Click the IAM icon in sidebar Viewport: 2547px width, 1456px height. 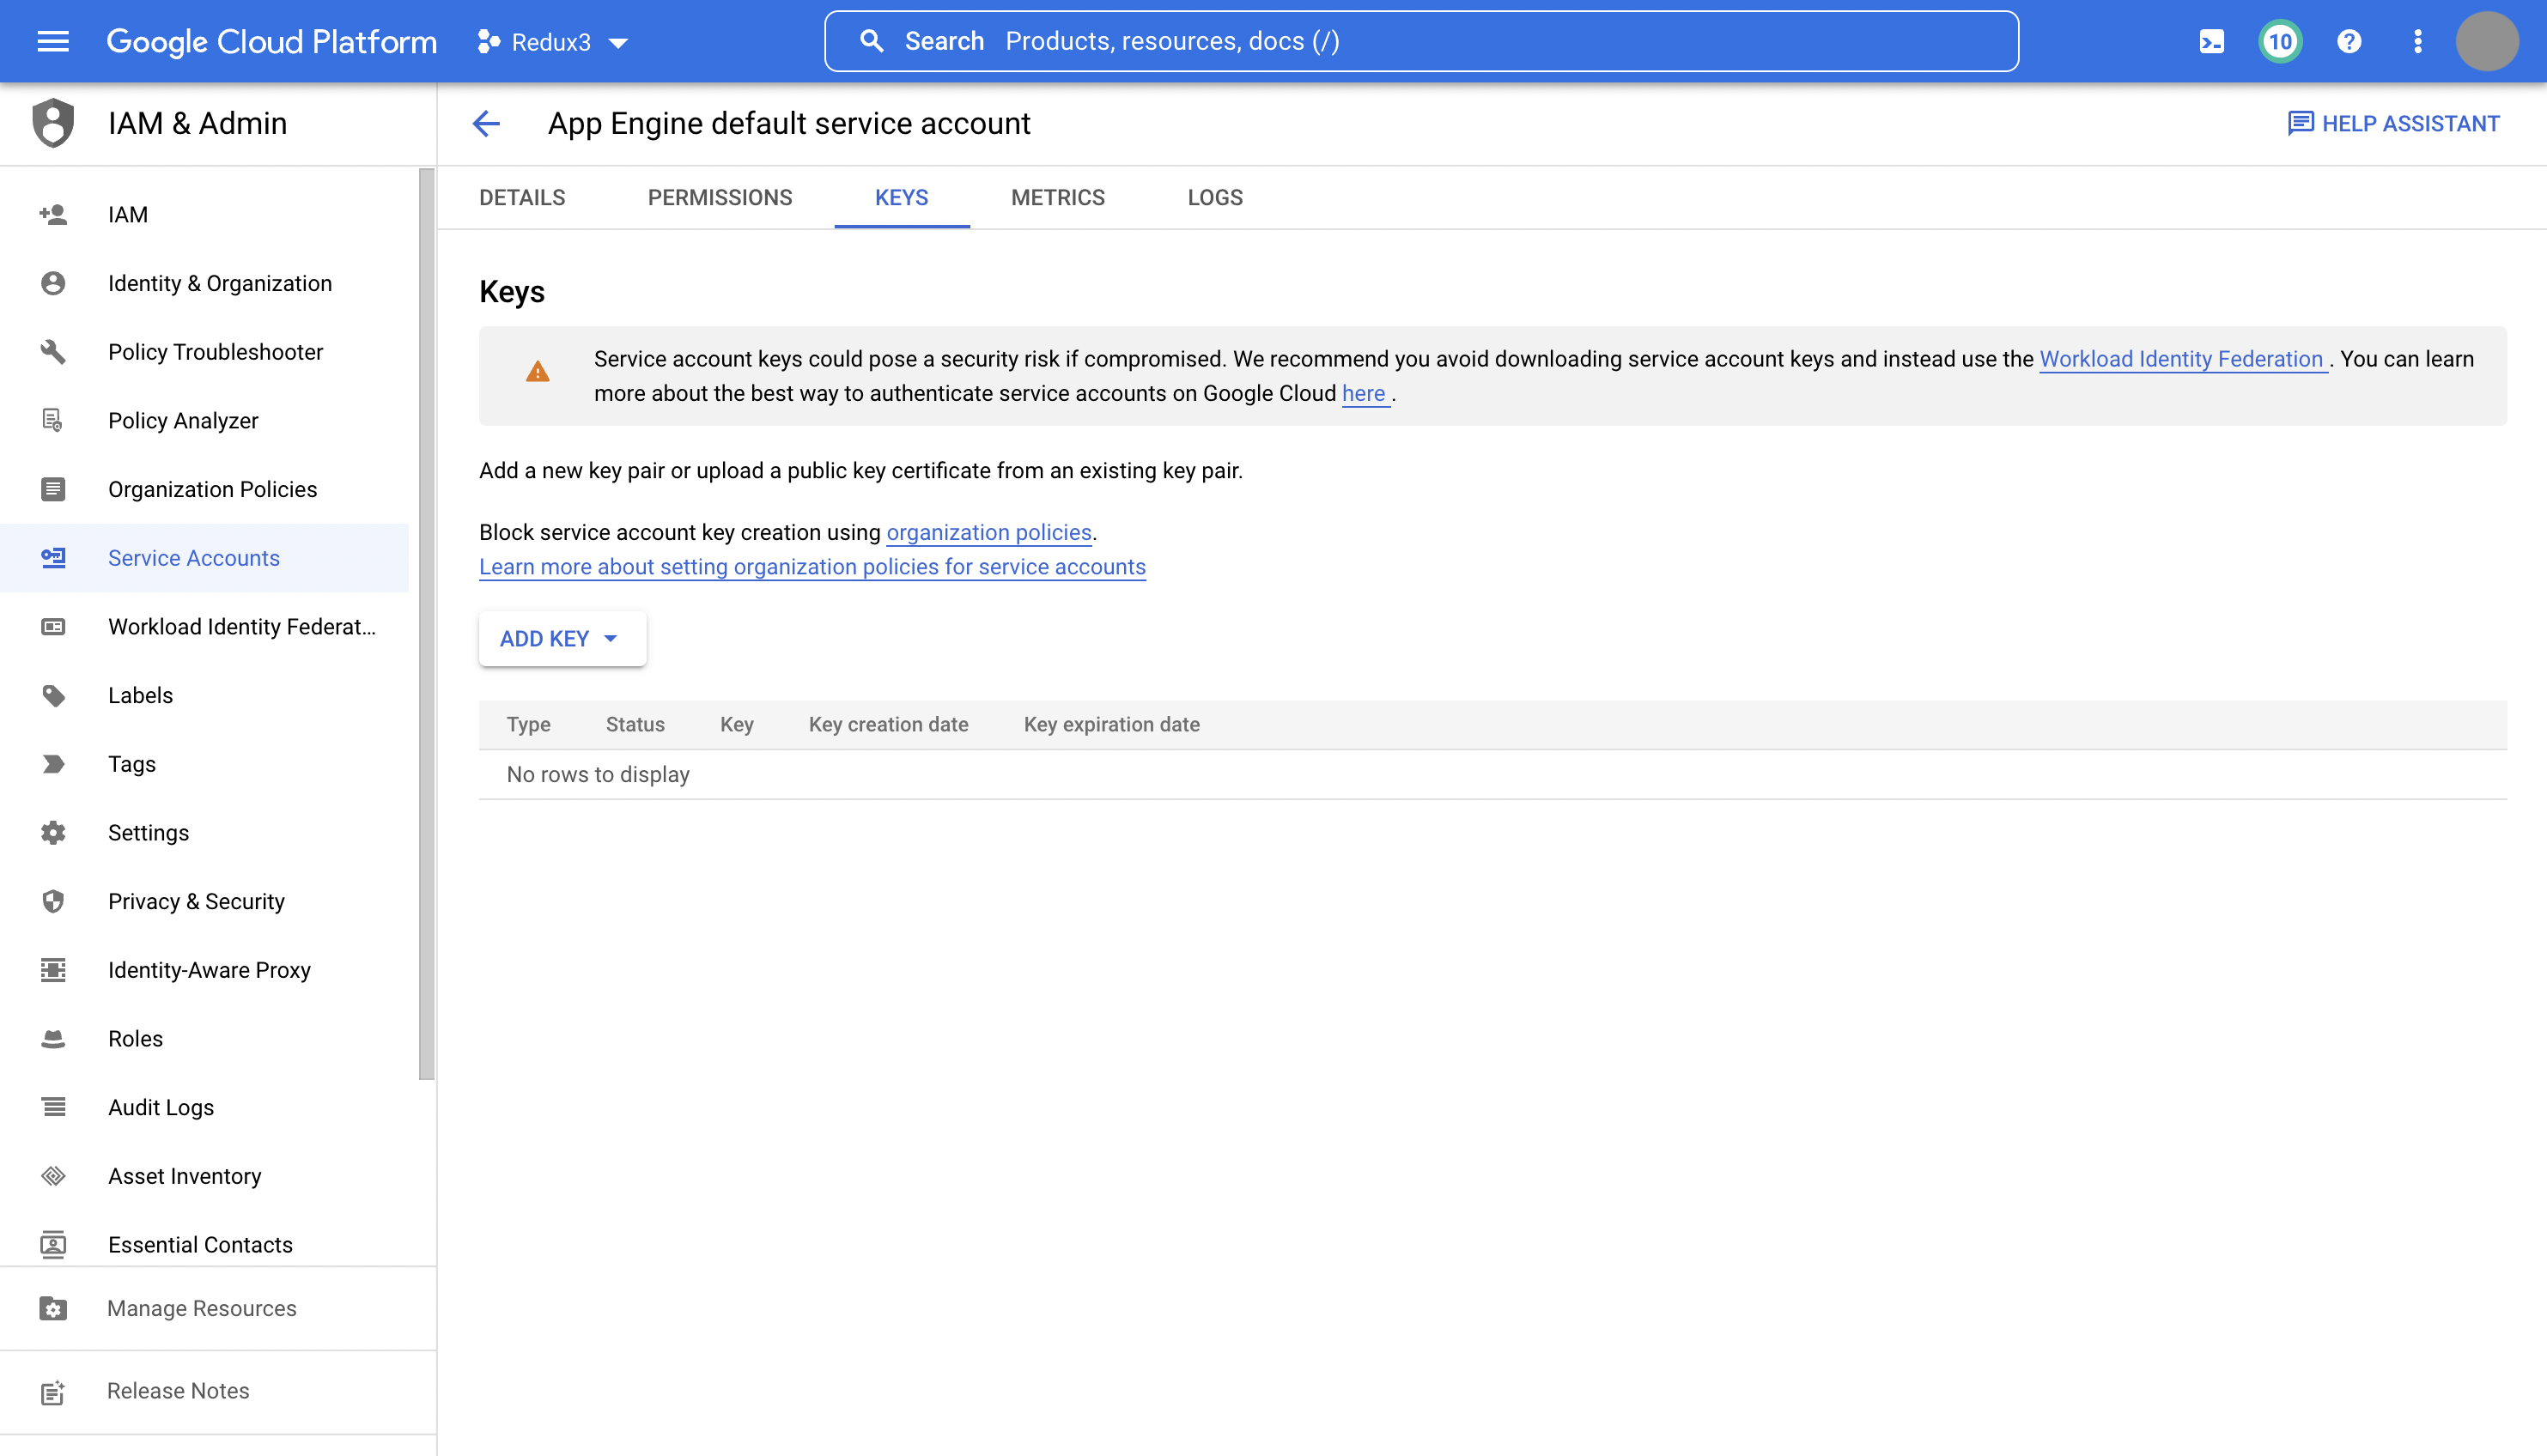[52, 215]
